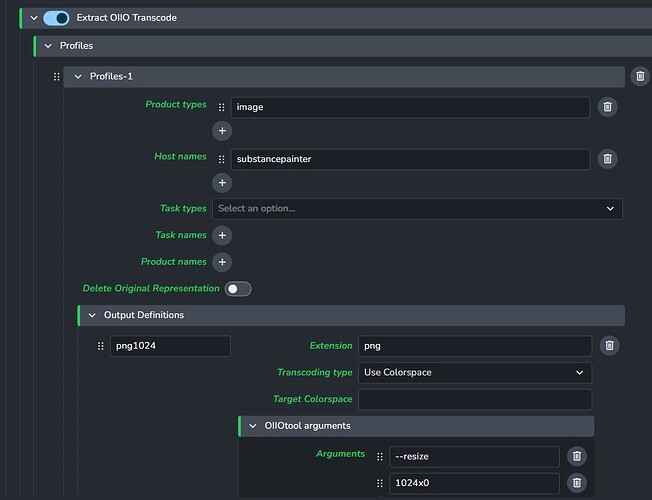Collapse the Profiles section
The width and height of the screenshot is (652, 500).
(x=48, y=46)
